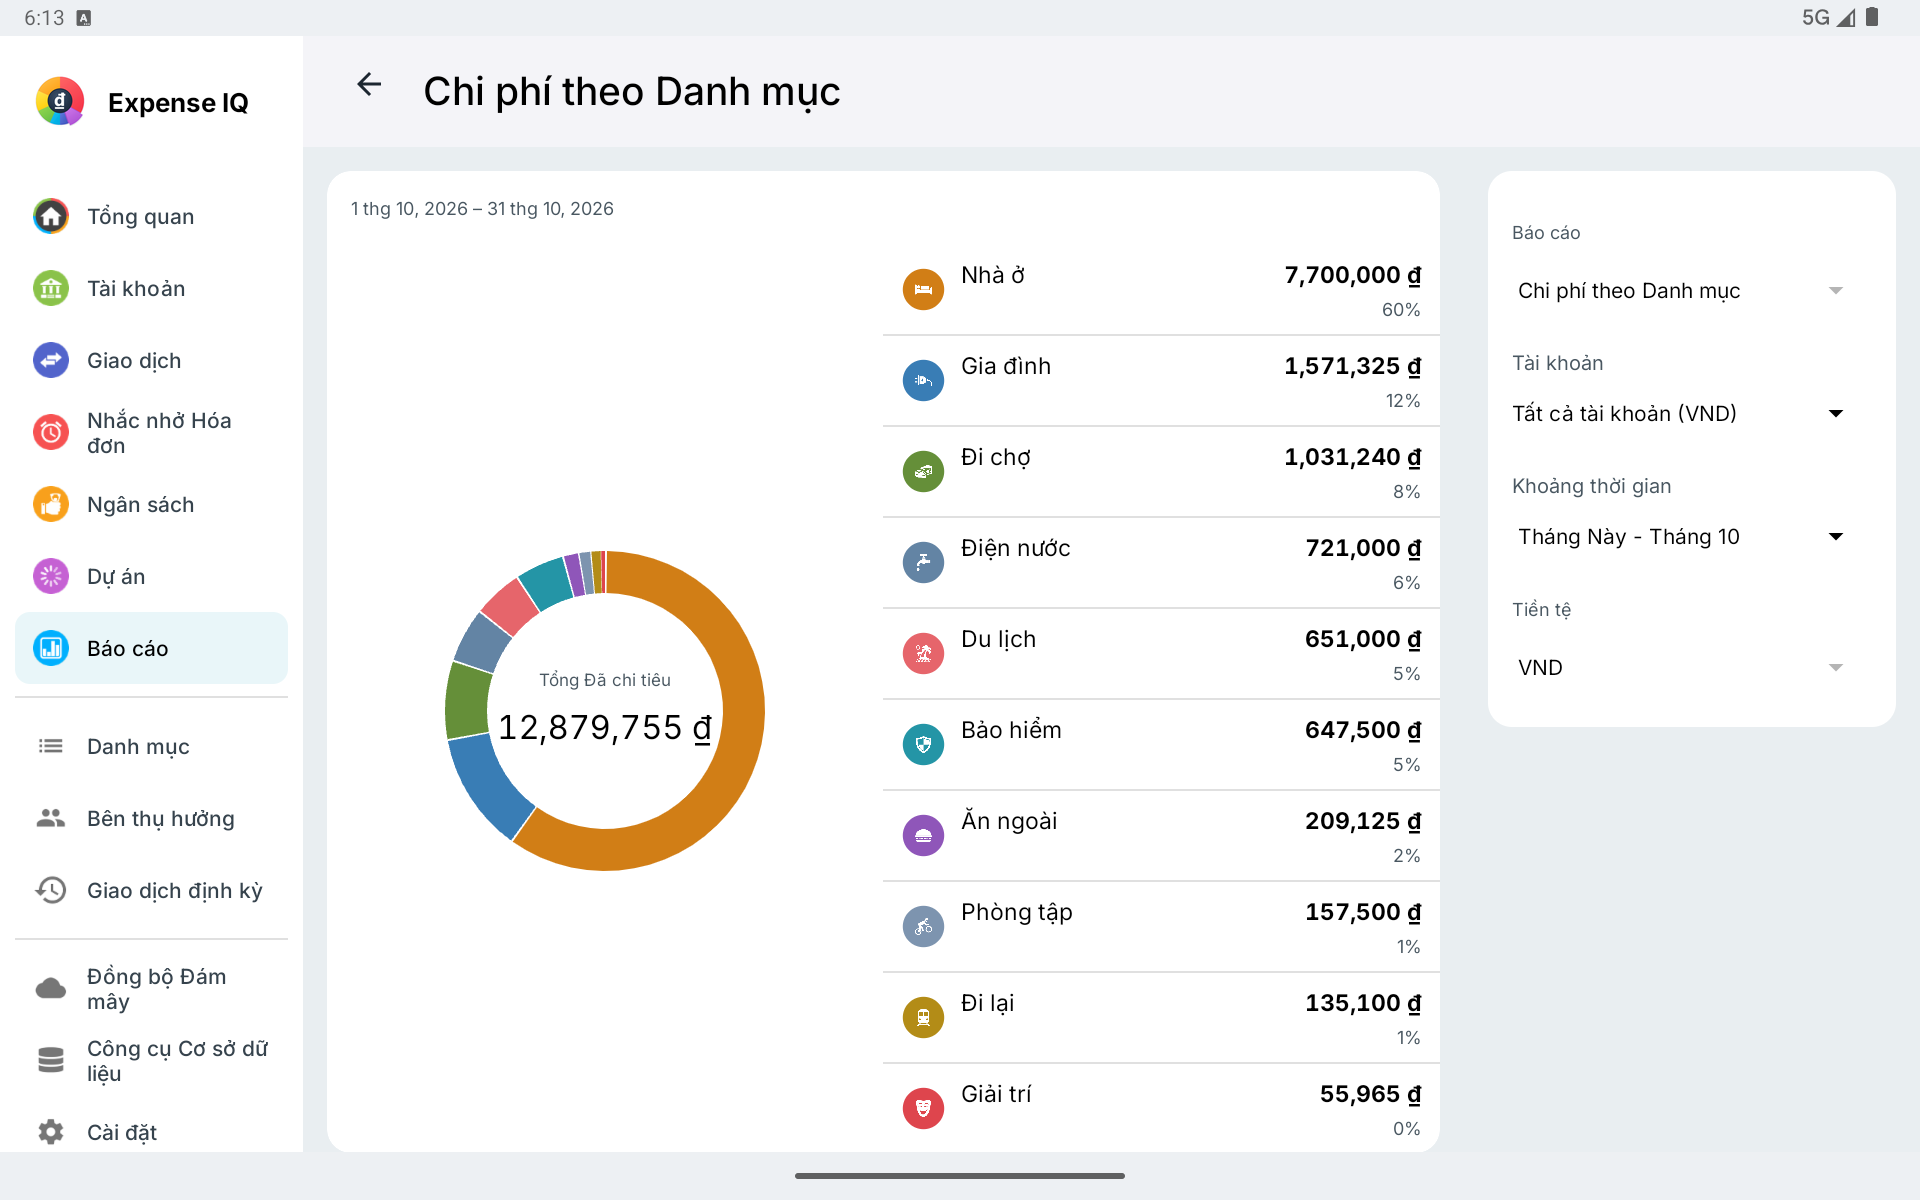Viewport: 1920px width, 1200px height.
Task: Open Nhắc nhở Hóa đơn clock icon
Action: 51,432
